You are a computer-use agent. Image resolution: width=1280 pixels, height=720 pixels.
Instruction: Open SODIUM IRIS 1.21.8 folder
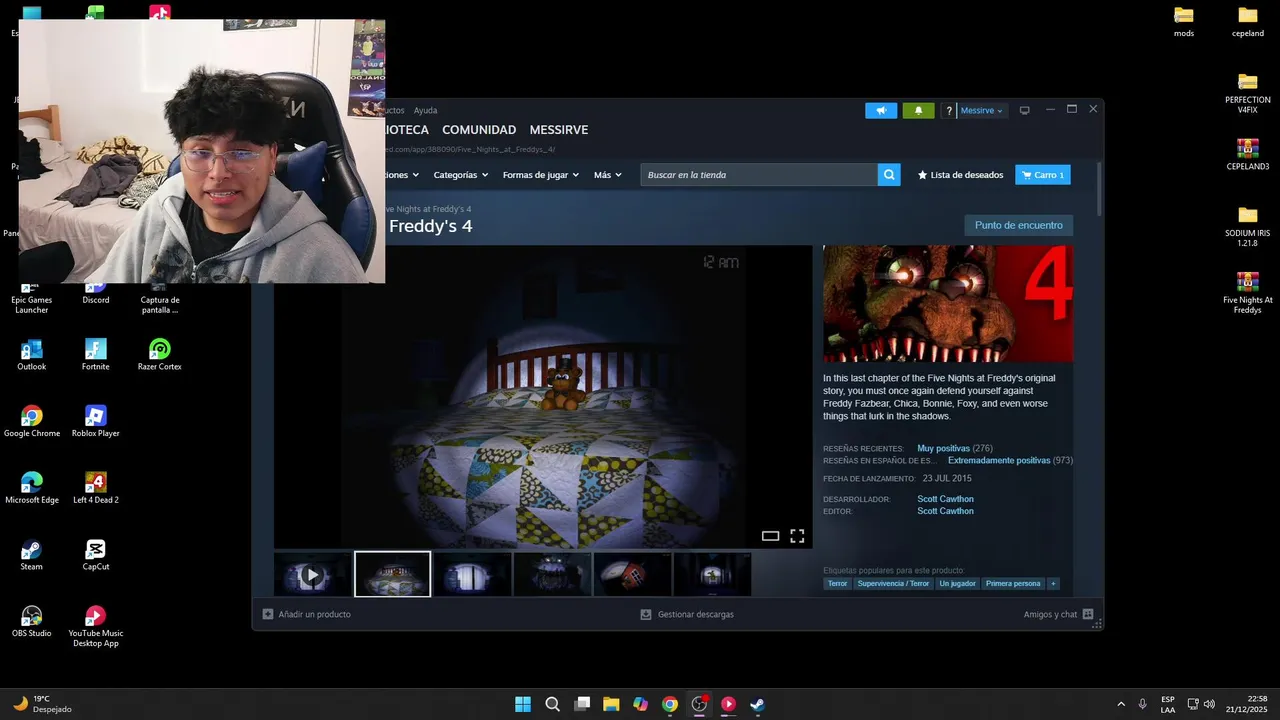click(x=1248, y=226)
